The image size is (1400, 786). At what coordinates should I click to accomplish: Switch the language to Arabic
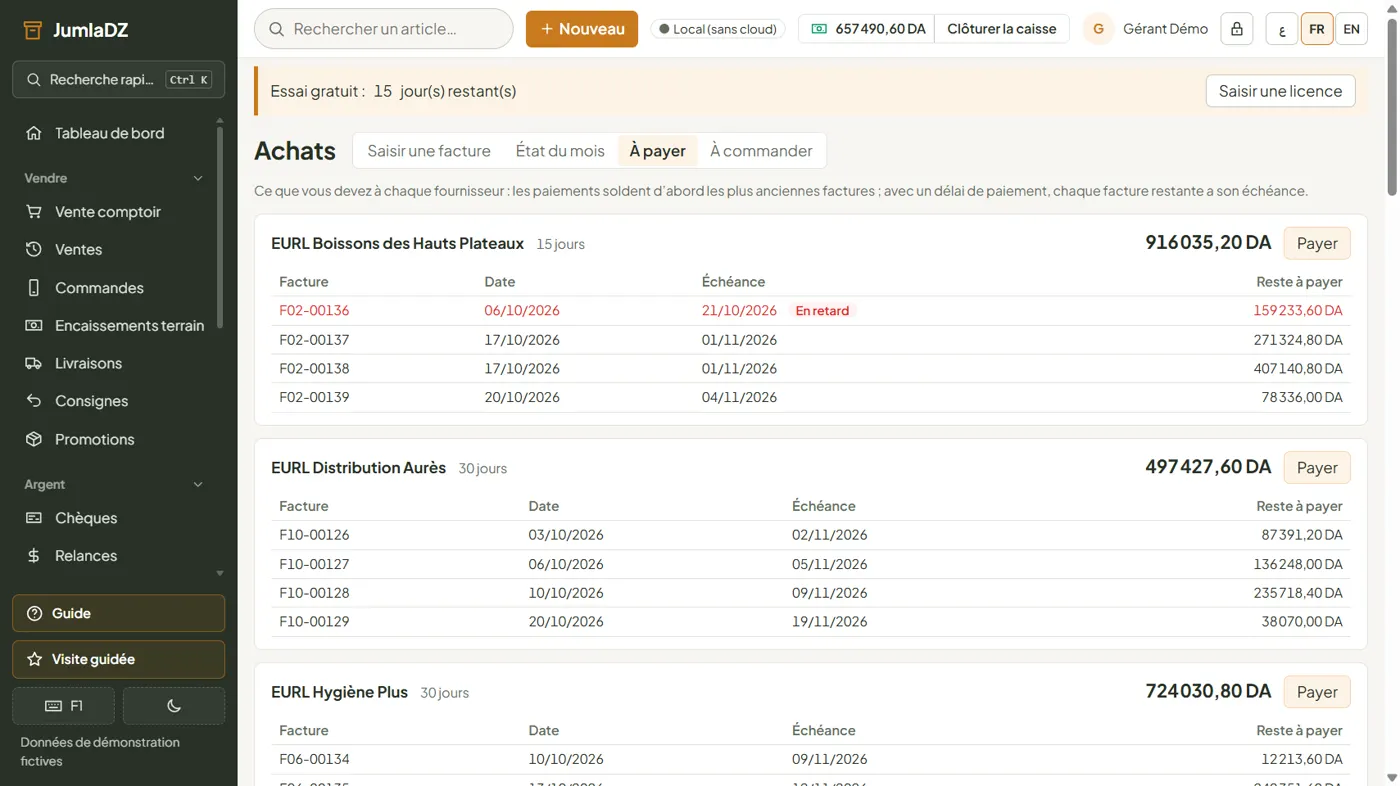[x=1282, y=29]
